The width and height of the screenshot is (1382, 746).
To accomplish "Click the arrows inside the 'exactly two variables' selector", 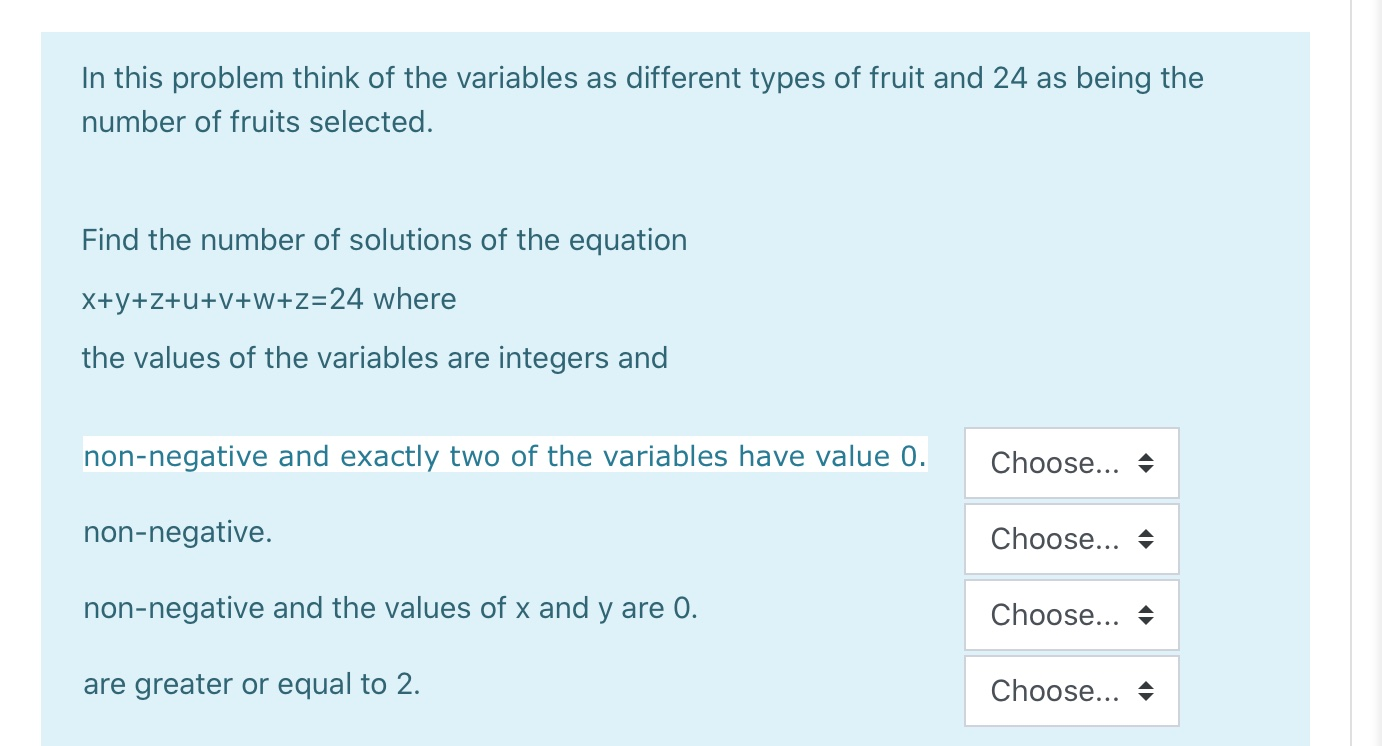I will tap(1146, 463).
